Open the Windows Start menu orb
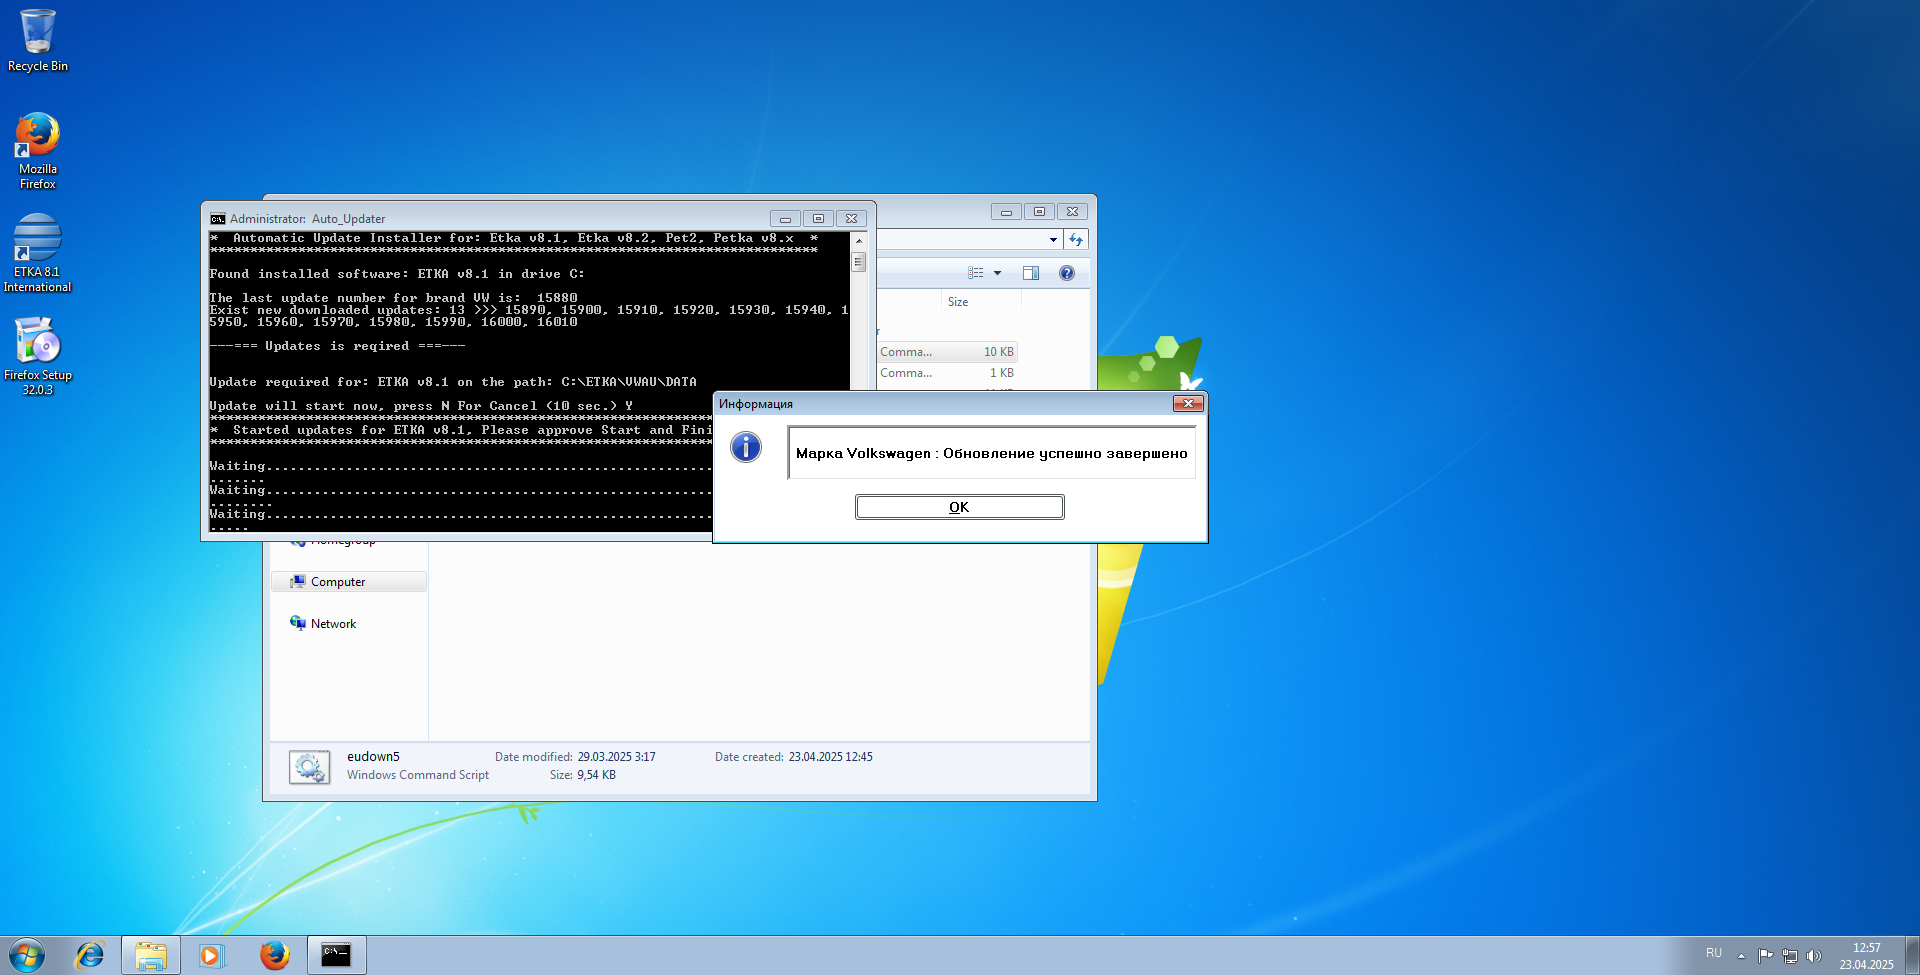Image resolution: width=1920 pixels, height=975 pixels. coord(27,955)
